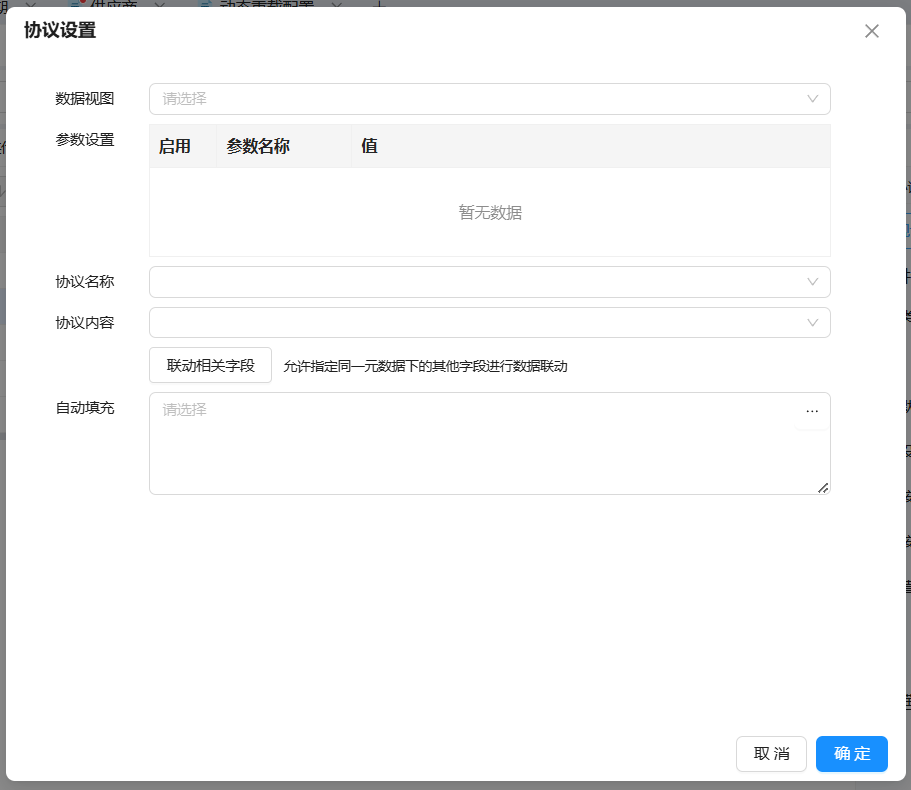This screenshot has height=790, width=911.
Task: Click the 协议设置 dialog title
Action: tap(60, 30)
